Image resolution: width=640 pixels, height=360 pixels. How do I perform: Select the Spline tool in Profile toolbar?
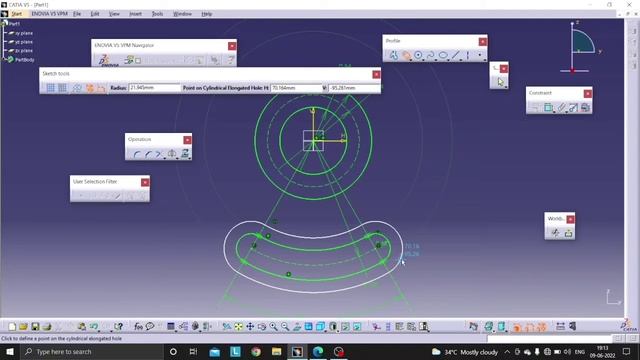pyautogui.click(x=431, y=55)
